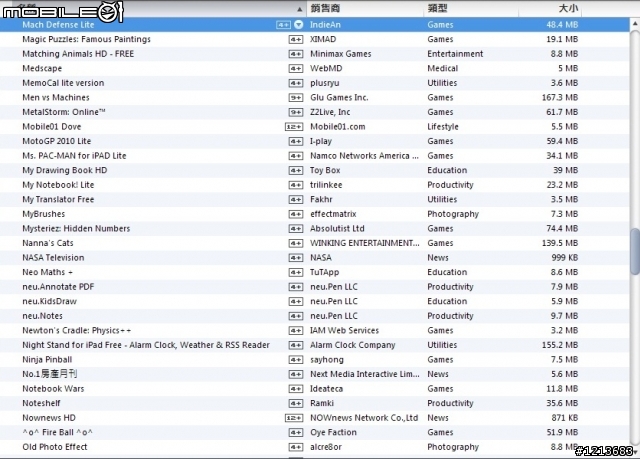
Task: Select Ms. PAC-MAN for iPAD Lite
Action: coord(74,155)
